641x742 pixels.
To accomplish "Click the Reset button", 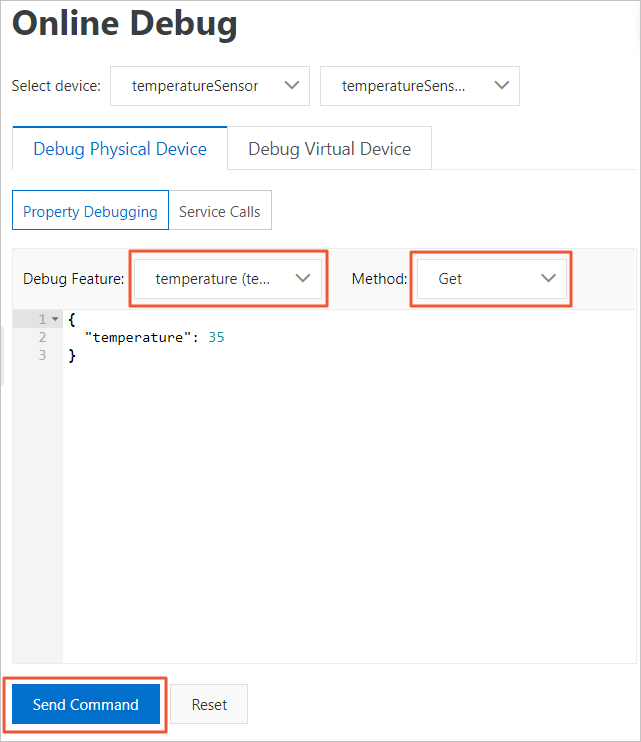I will 209,704.
